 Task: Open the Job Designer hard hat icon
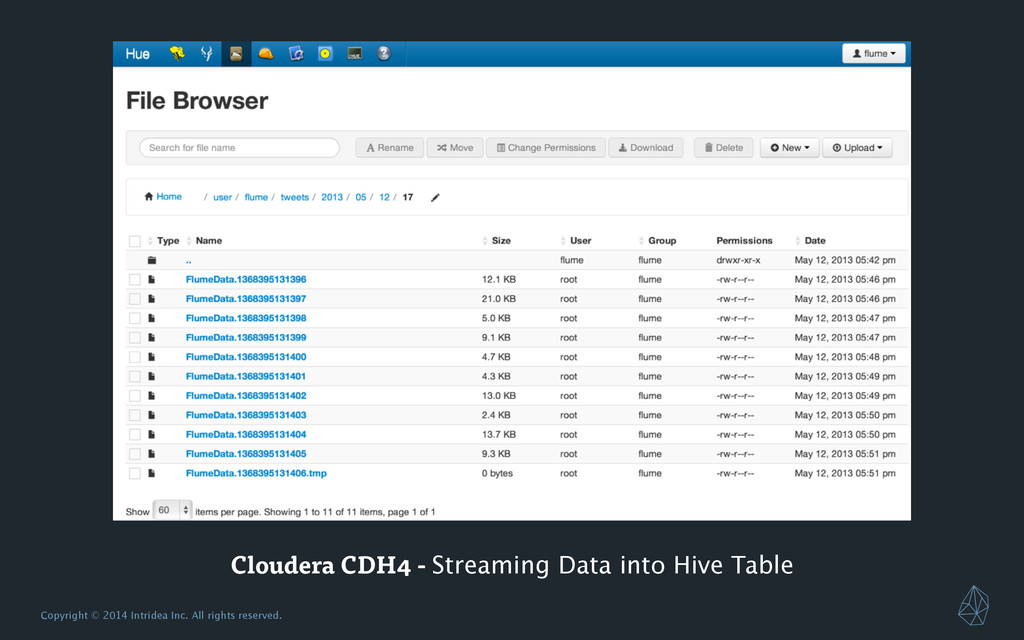(x=266, y=54)
